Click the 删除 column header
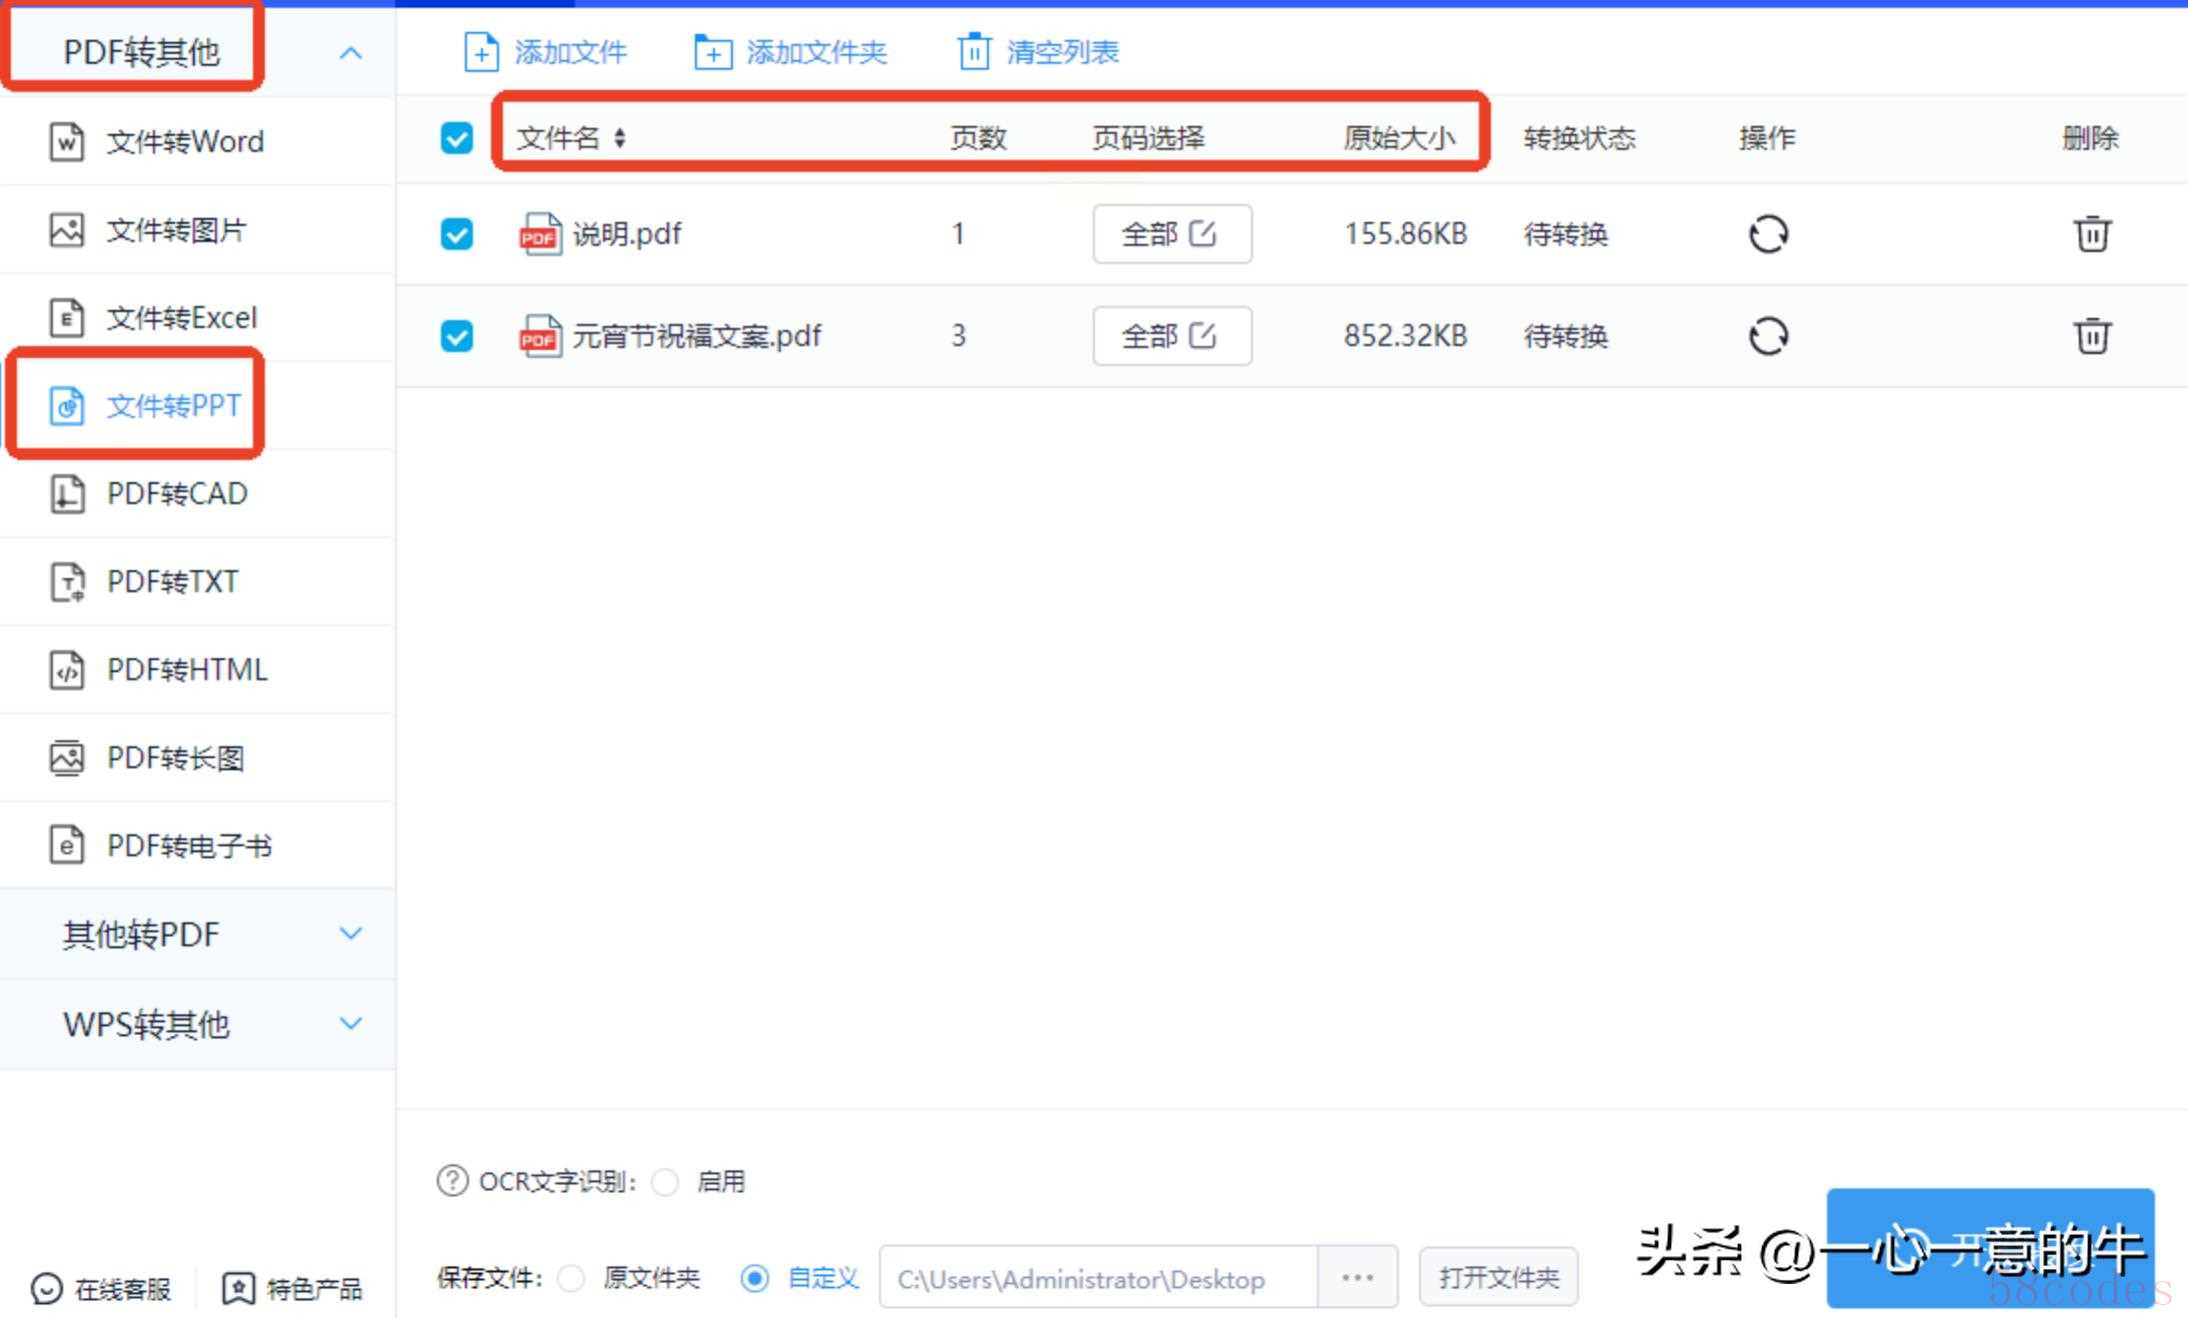The height and width of the screenshot is (1318, 2188). click(2090, 138)
